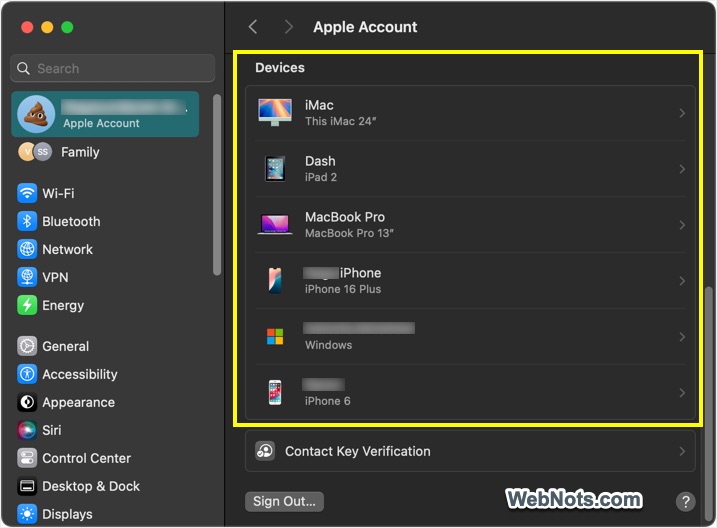Open the VPN sidebar label

[x=55, y=277]
